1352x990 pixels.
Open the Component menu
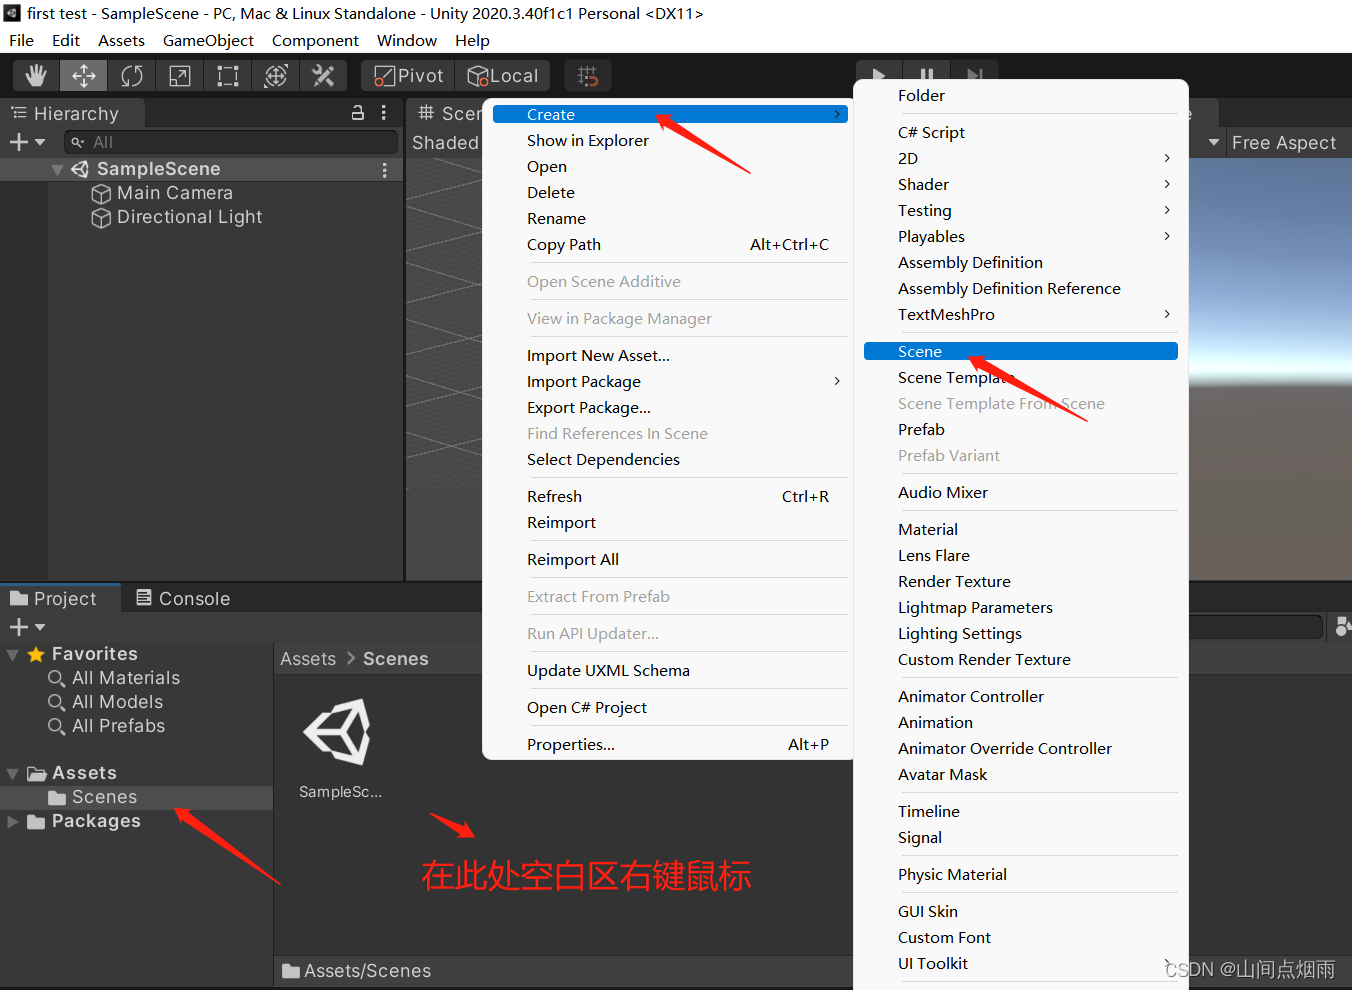click(315, 40)
